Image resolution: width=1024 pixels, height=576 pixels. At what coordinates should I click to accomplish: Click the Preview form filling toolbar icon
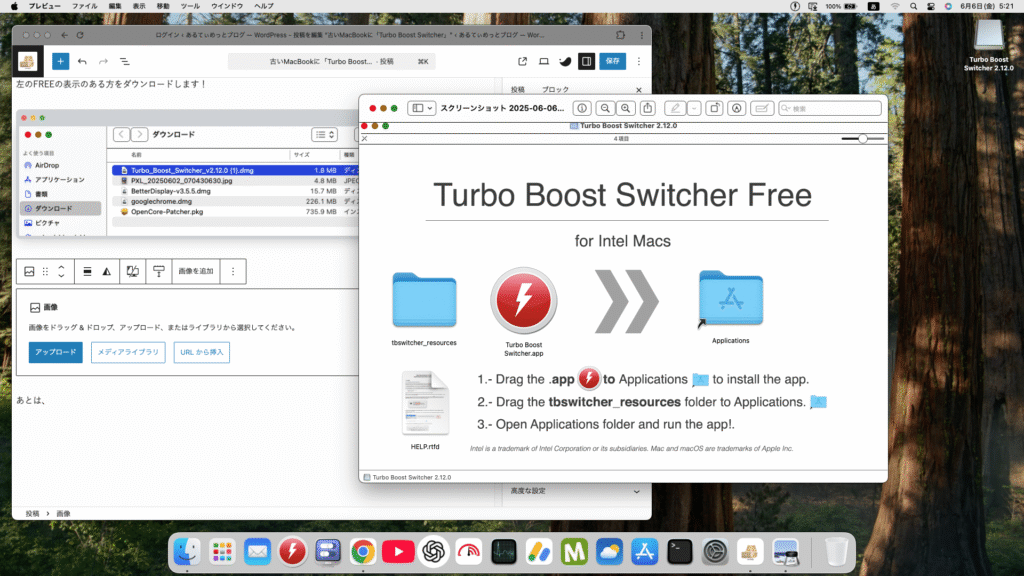761,108
